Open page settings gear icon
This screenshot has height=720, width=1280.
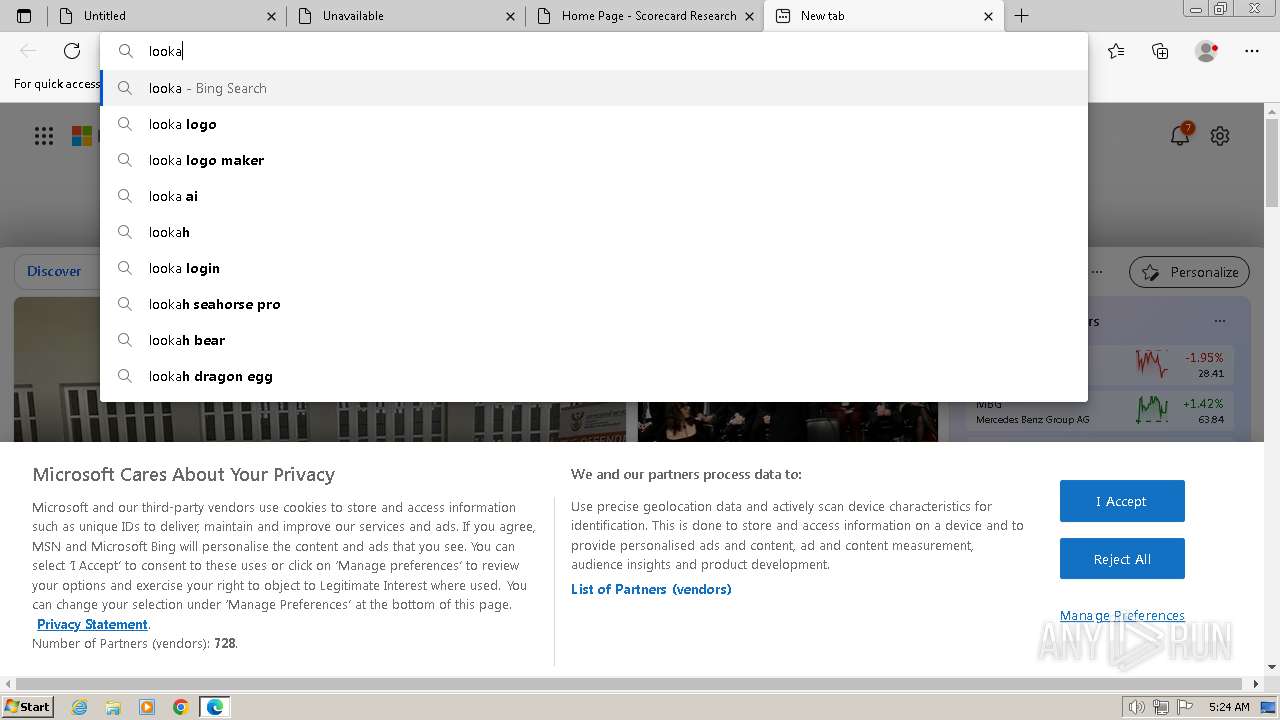point(1220,136)
